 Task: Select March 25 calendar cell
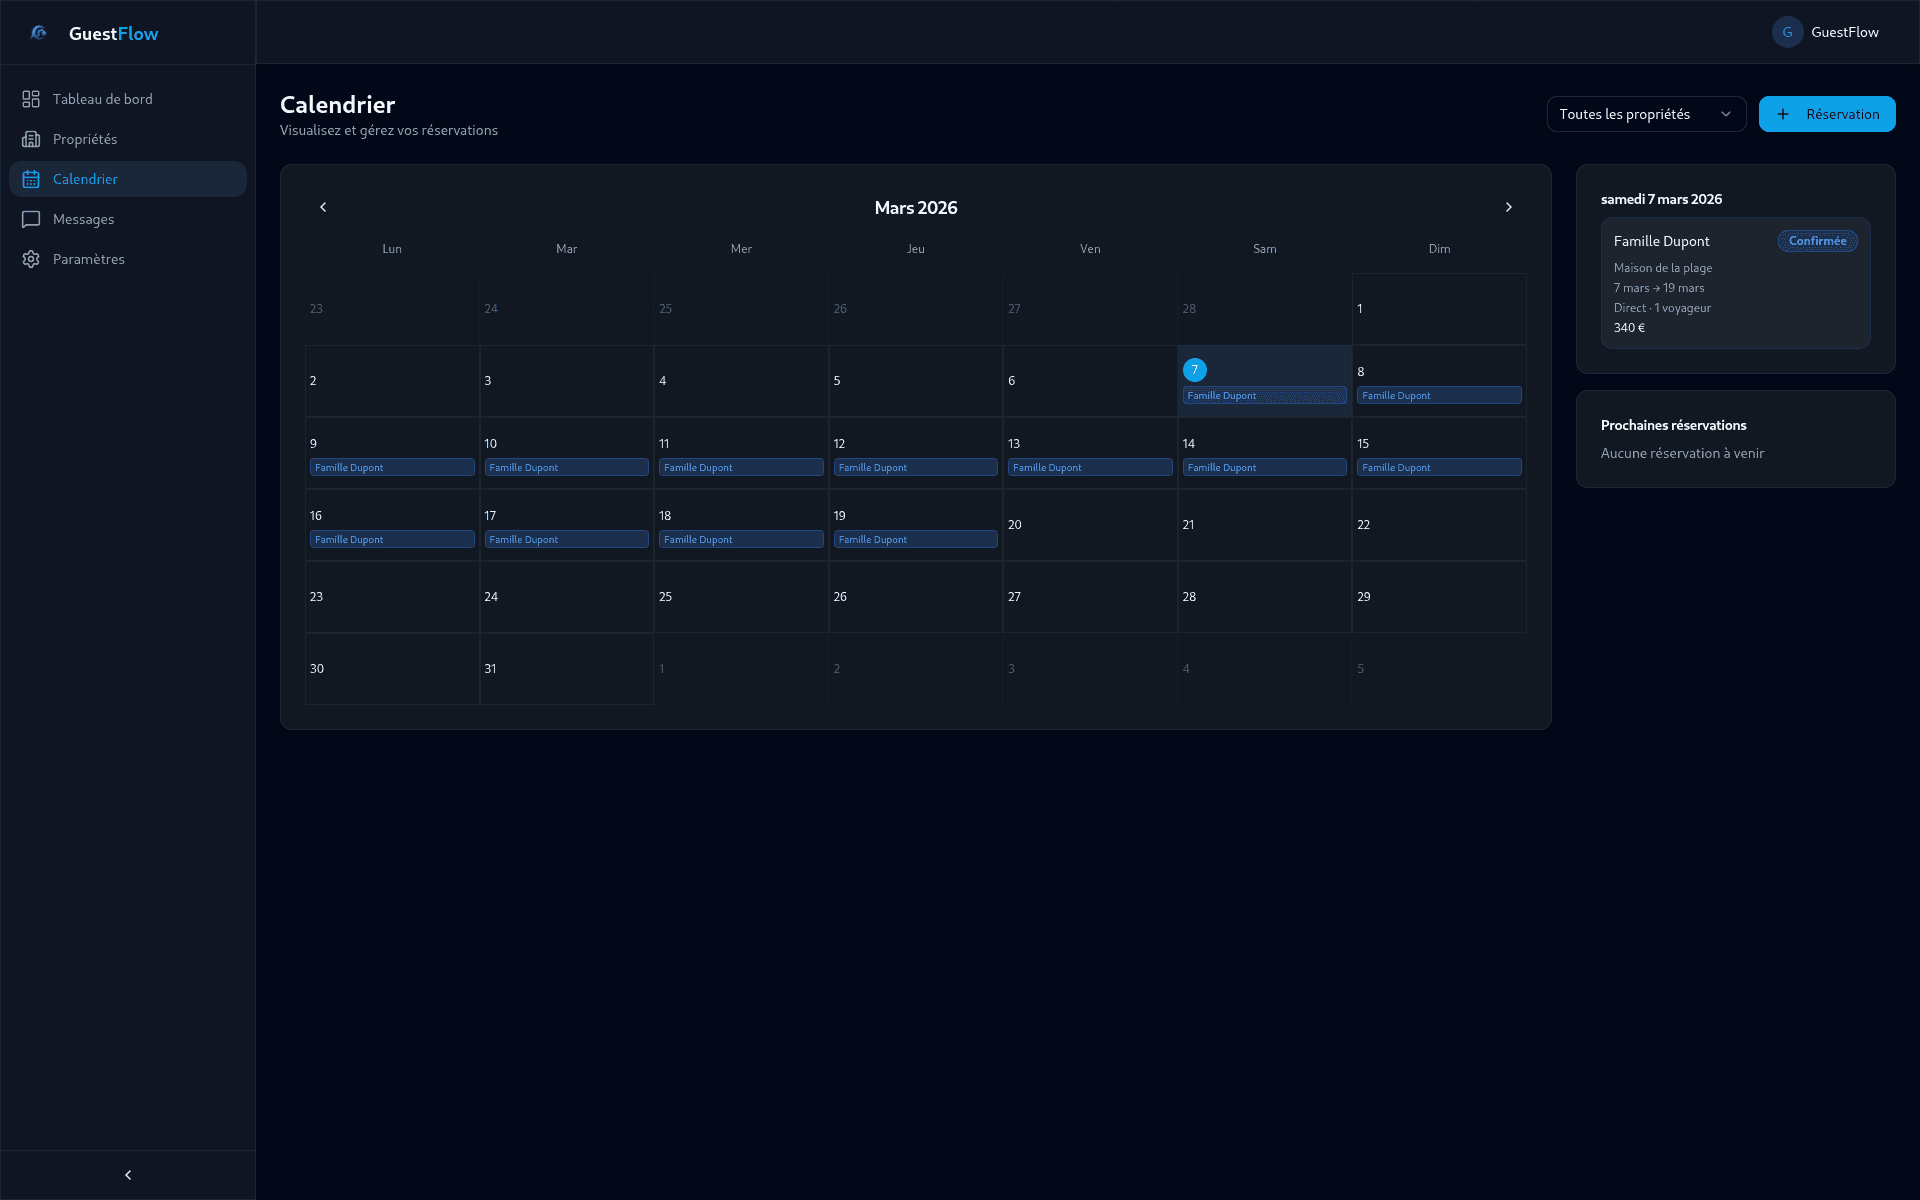click(x=740, y=597)
